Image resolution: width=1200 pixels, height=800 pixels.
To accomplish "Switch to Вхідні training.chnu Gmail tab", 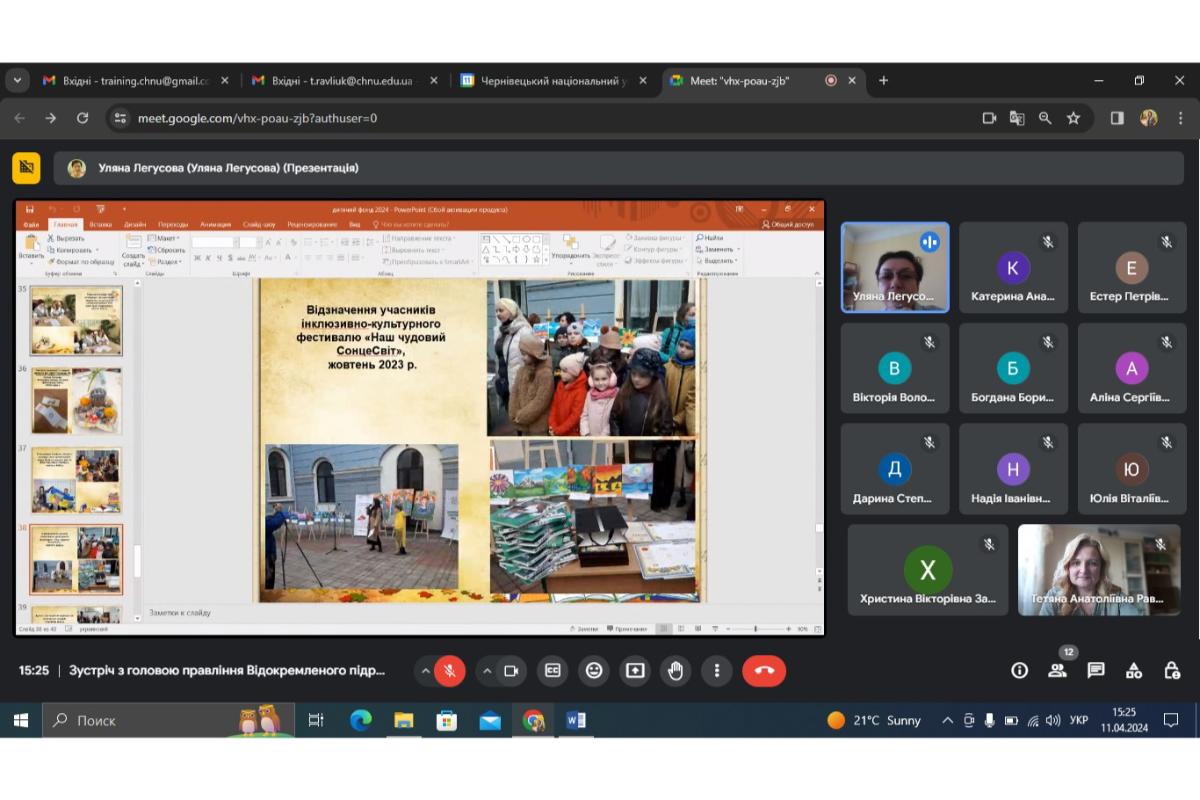I will 135,81.
